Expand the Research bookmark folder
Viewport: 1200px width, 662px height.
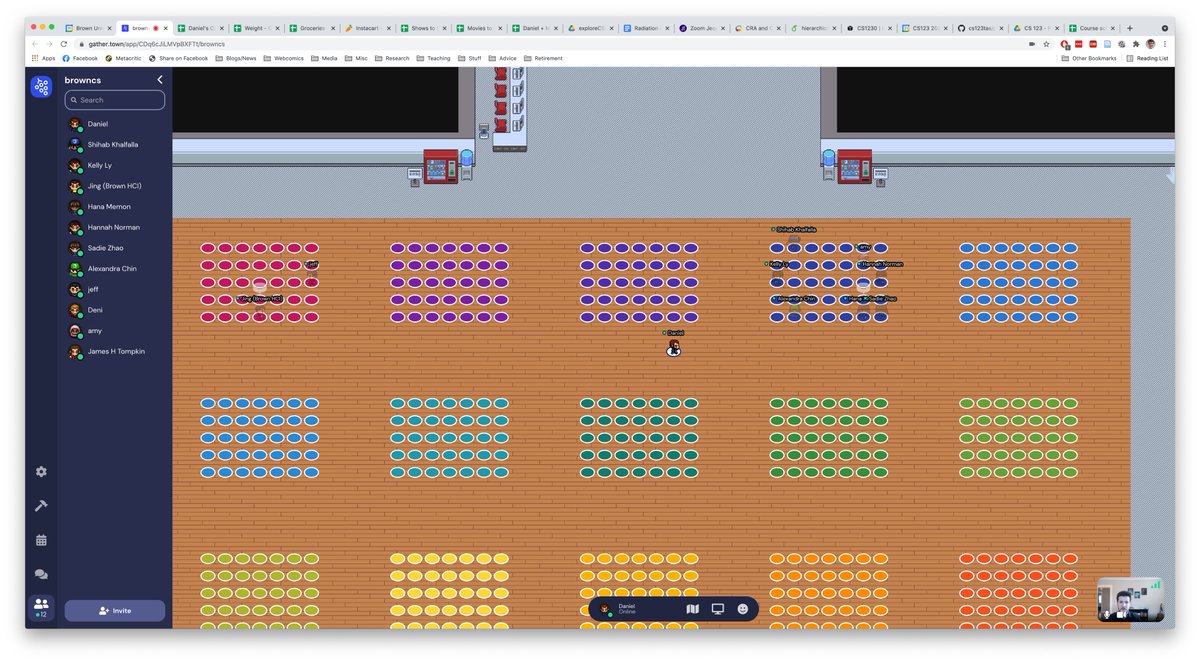coord(393,58)
